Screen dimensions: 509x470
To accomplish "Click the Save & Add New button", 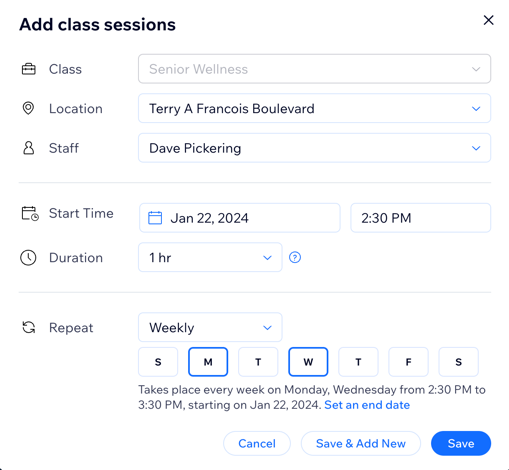I will (361, 443).
